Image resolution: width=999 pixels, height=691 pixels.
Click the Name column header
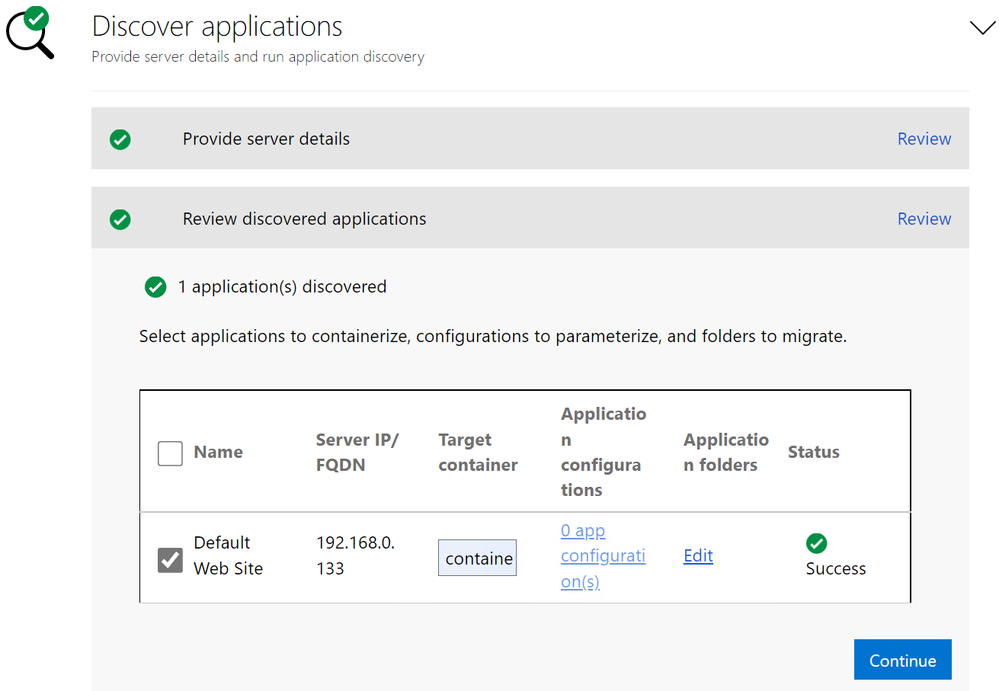point(218,452)
